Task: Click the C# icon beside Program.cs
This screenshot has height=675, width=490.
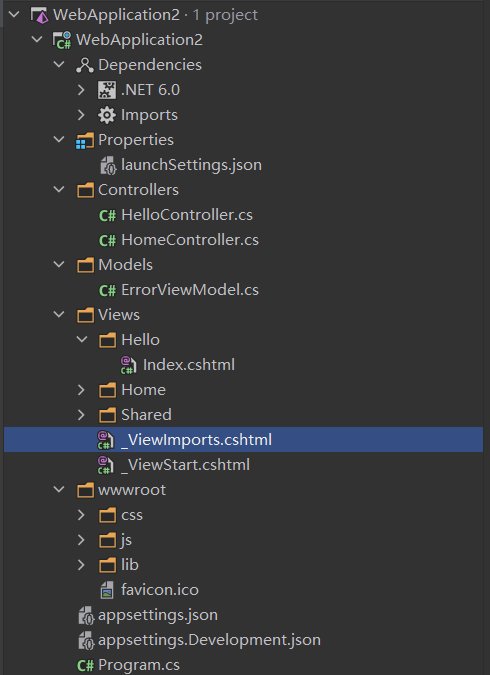Action: pyautogui.click(x=85, y=665)
